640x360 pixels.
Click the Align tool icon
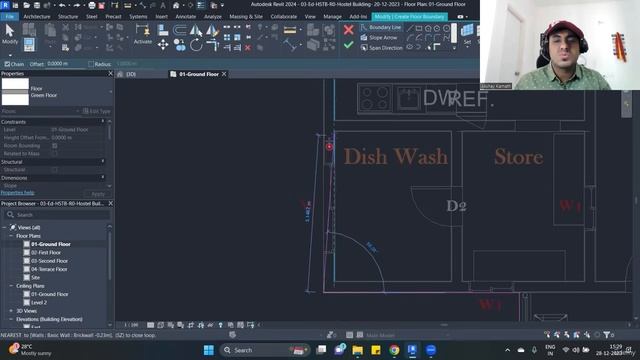[163, 30]
